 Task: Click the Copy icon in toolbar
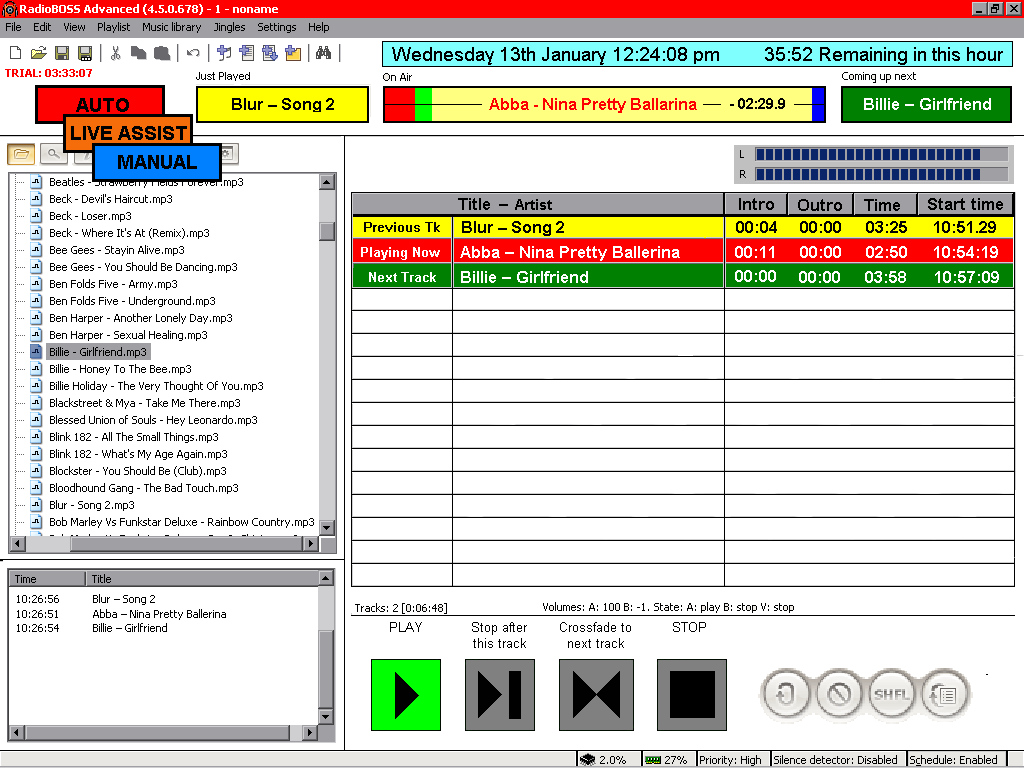pyautogui.click(x=138, y=53)
